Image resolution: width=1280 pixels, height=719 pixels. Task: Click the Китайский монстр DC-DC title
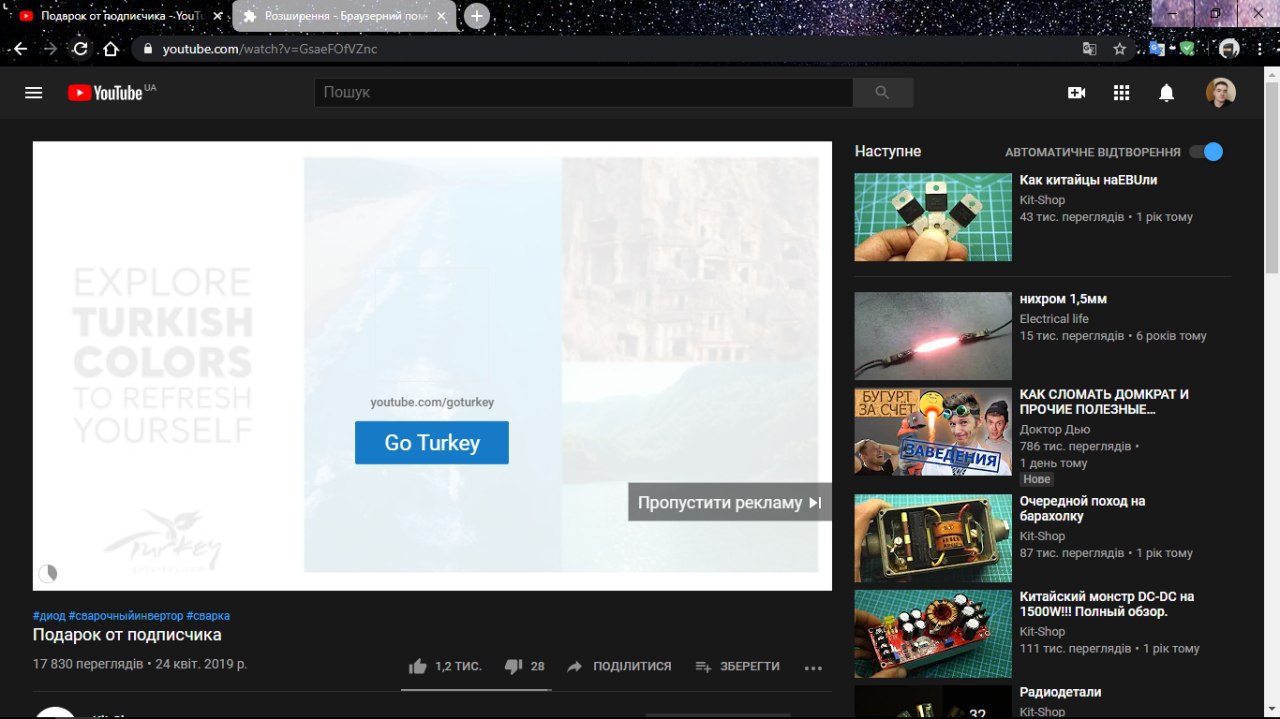[1107, 604]
